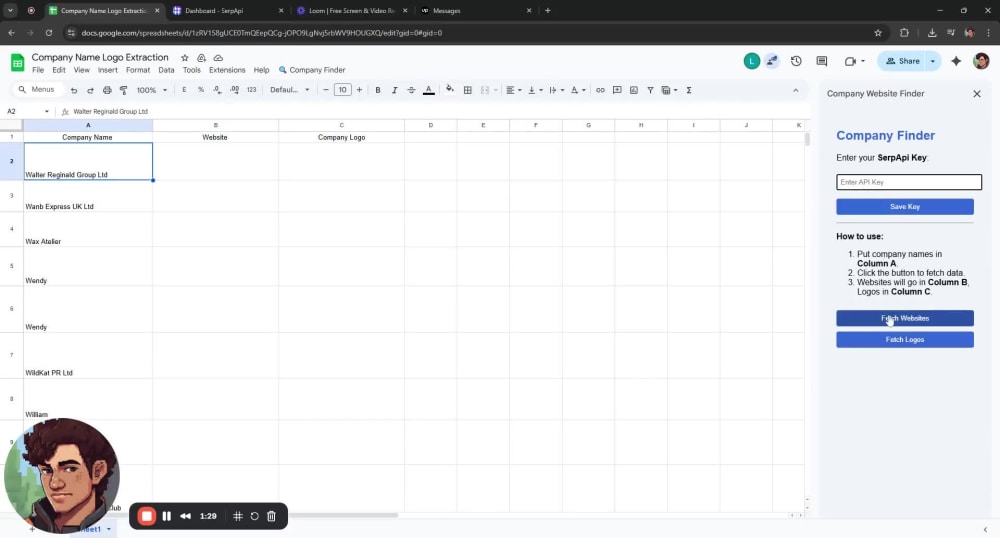Click the Redo arrow in the toolbar

90,91
